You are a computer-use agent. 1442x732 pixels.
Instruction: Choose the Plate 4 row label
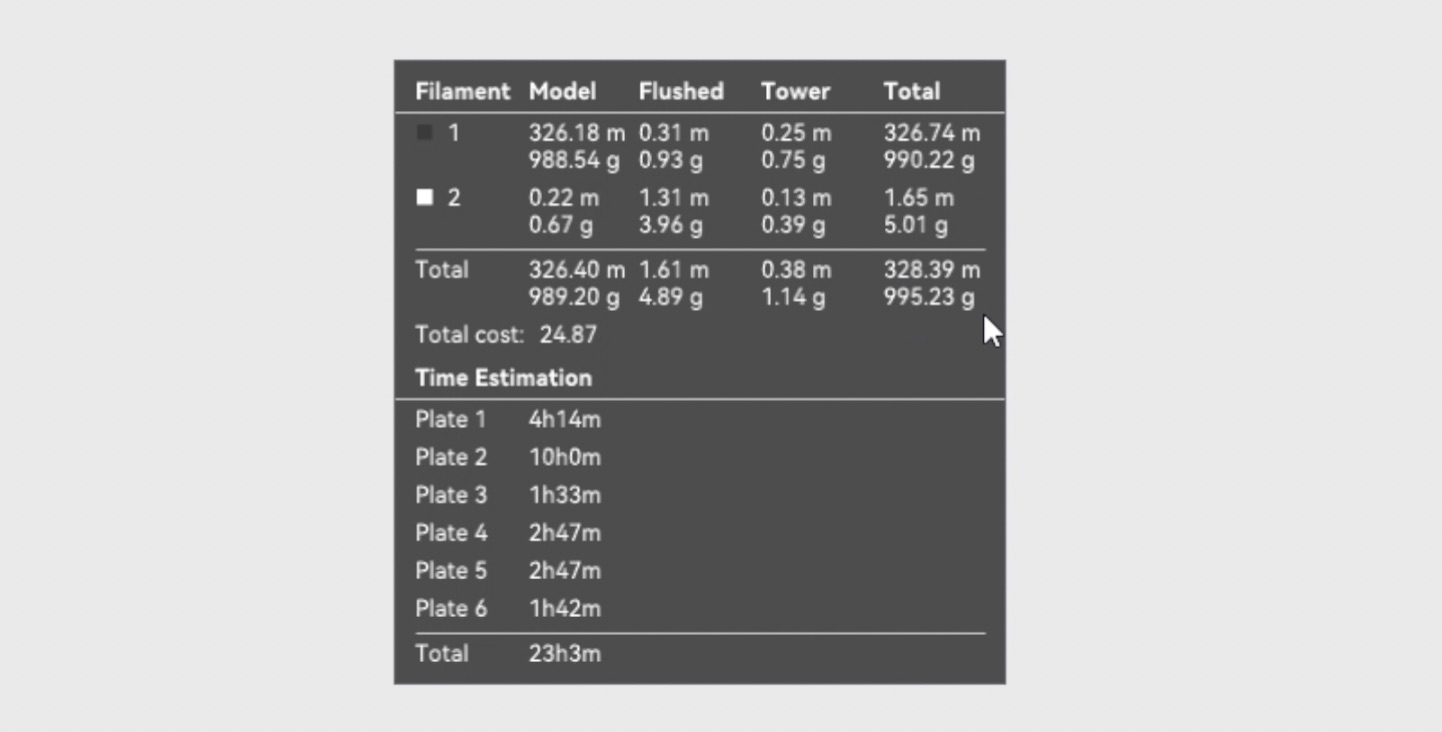451,534
